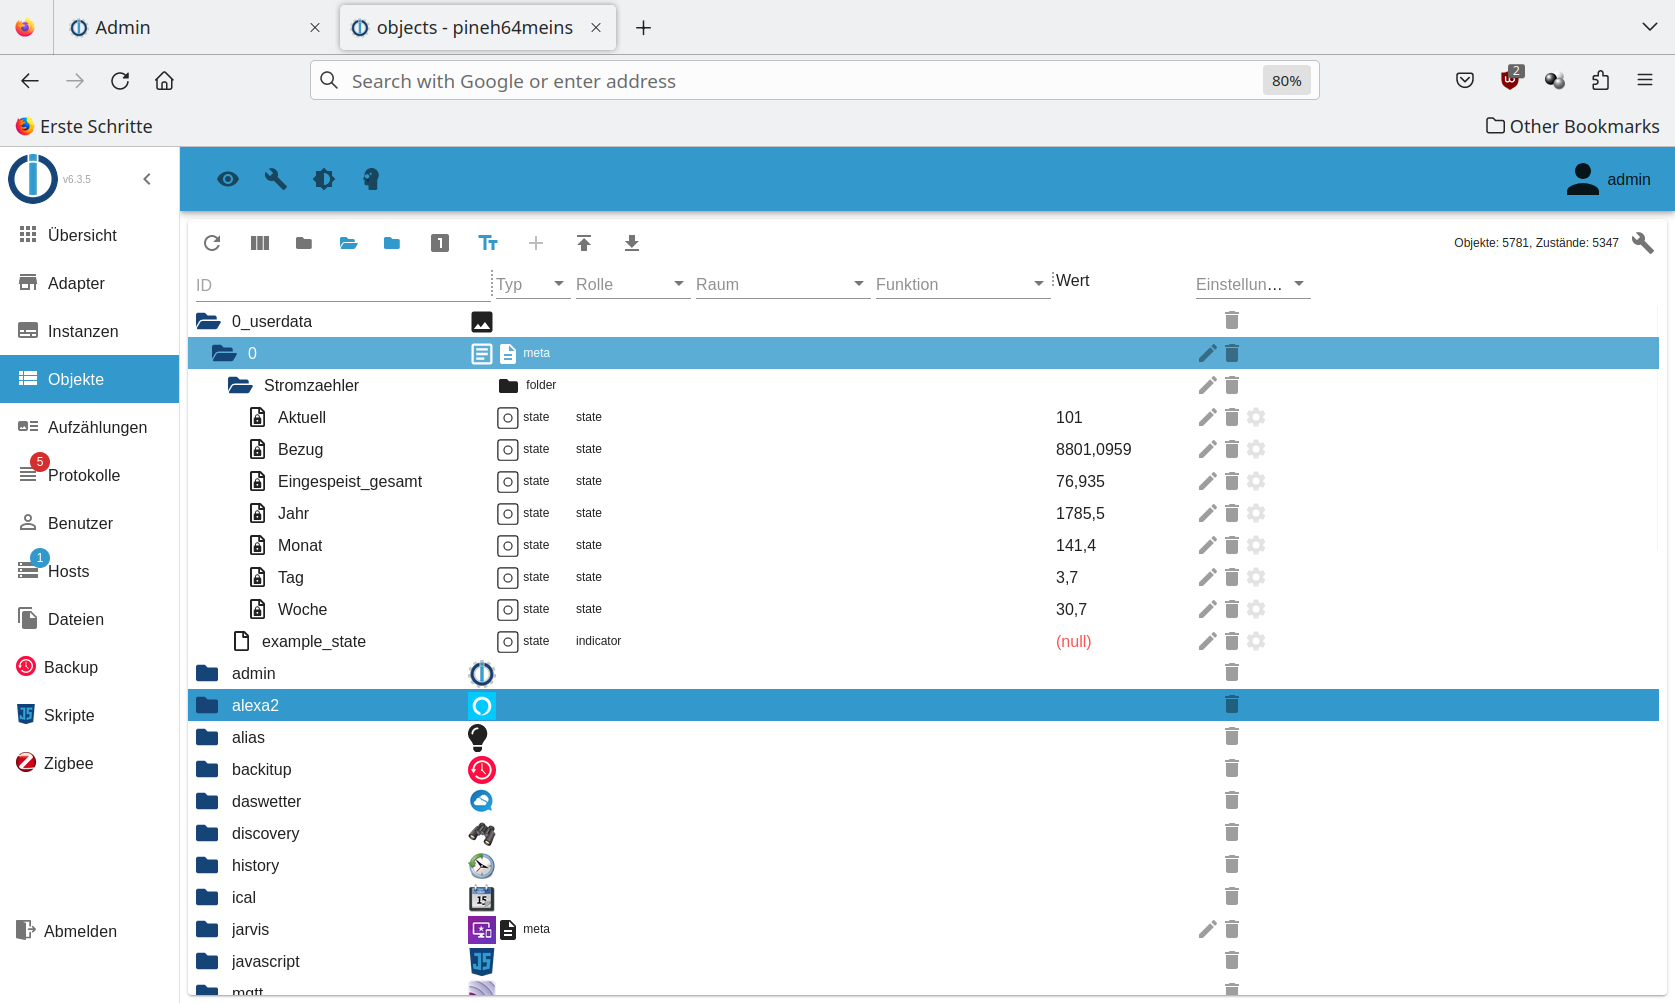Expand the alexa2 folder
The width and height of the screenshot is (1675, 1003).
[x=208, y=705]
